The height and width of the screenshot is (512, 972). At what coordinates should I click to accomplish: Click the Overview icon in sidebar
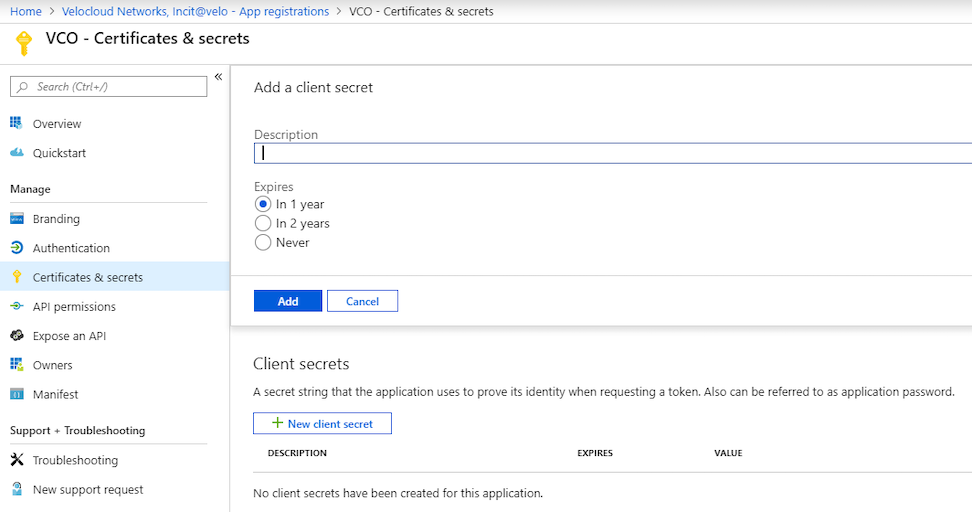coord(16,123)
